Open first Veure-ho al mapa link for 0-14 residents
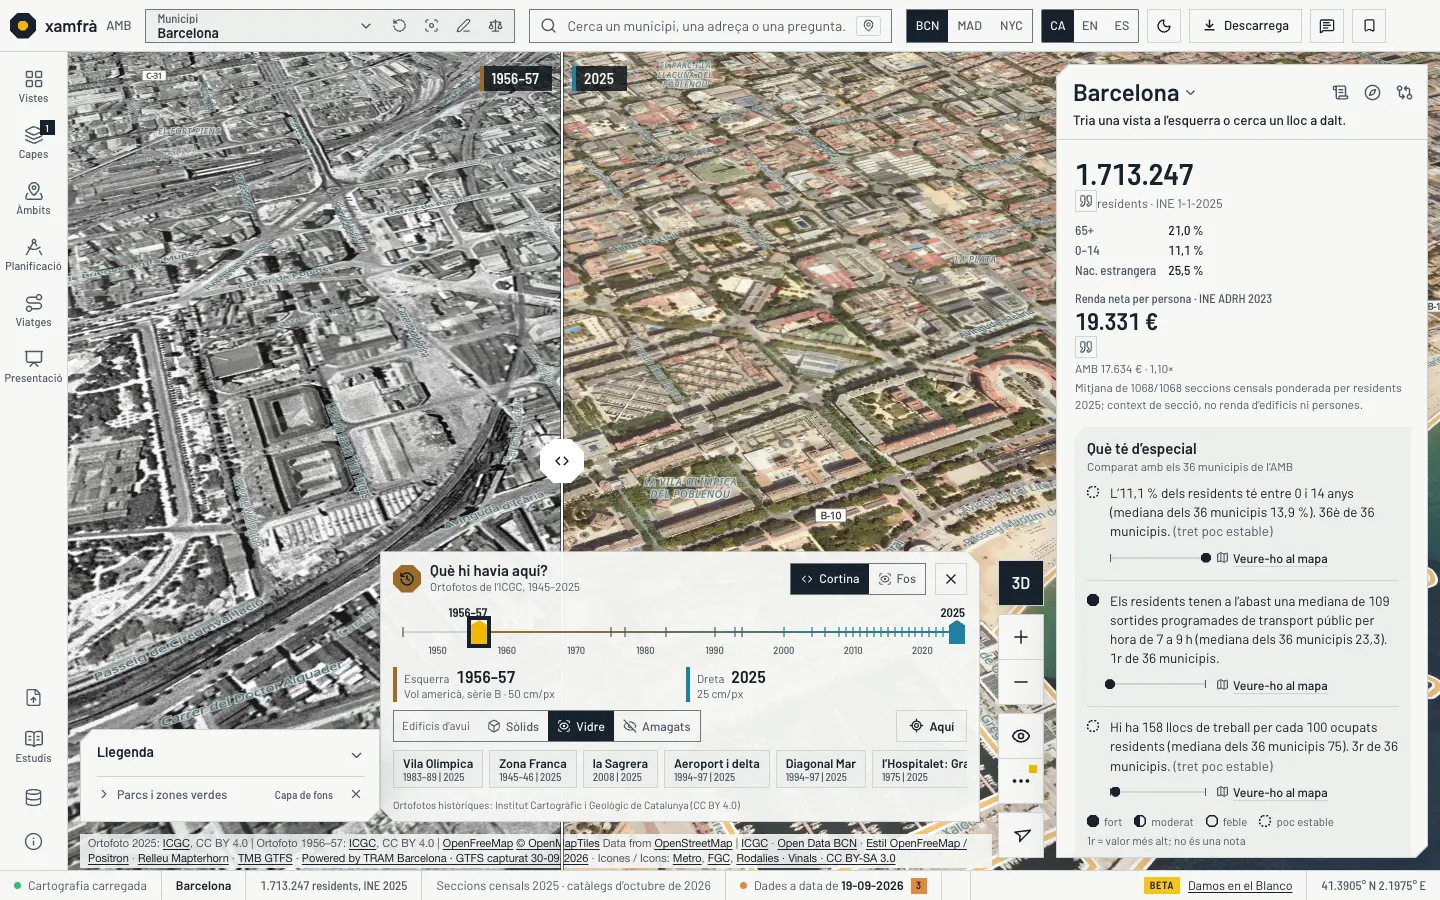Screen dimensions: 1440x900 click(1272, 558)
